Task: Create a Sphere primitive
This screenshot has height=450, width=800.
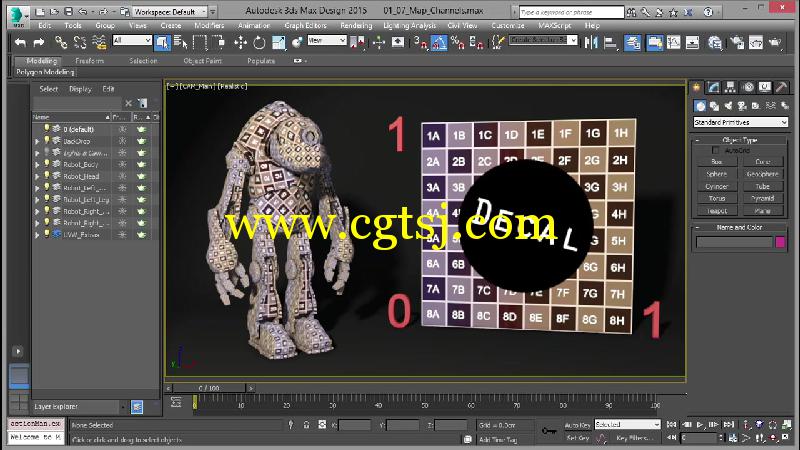Action: [717, 174]
